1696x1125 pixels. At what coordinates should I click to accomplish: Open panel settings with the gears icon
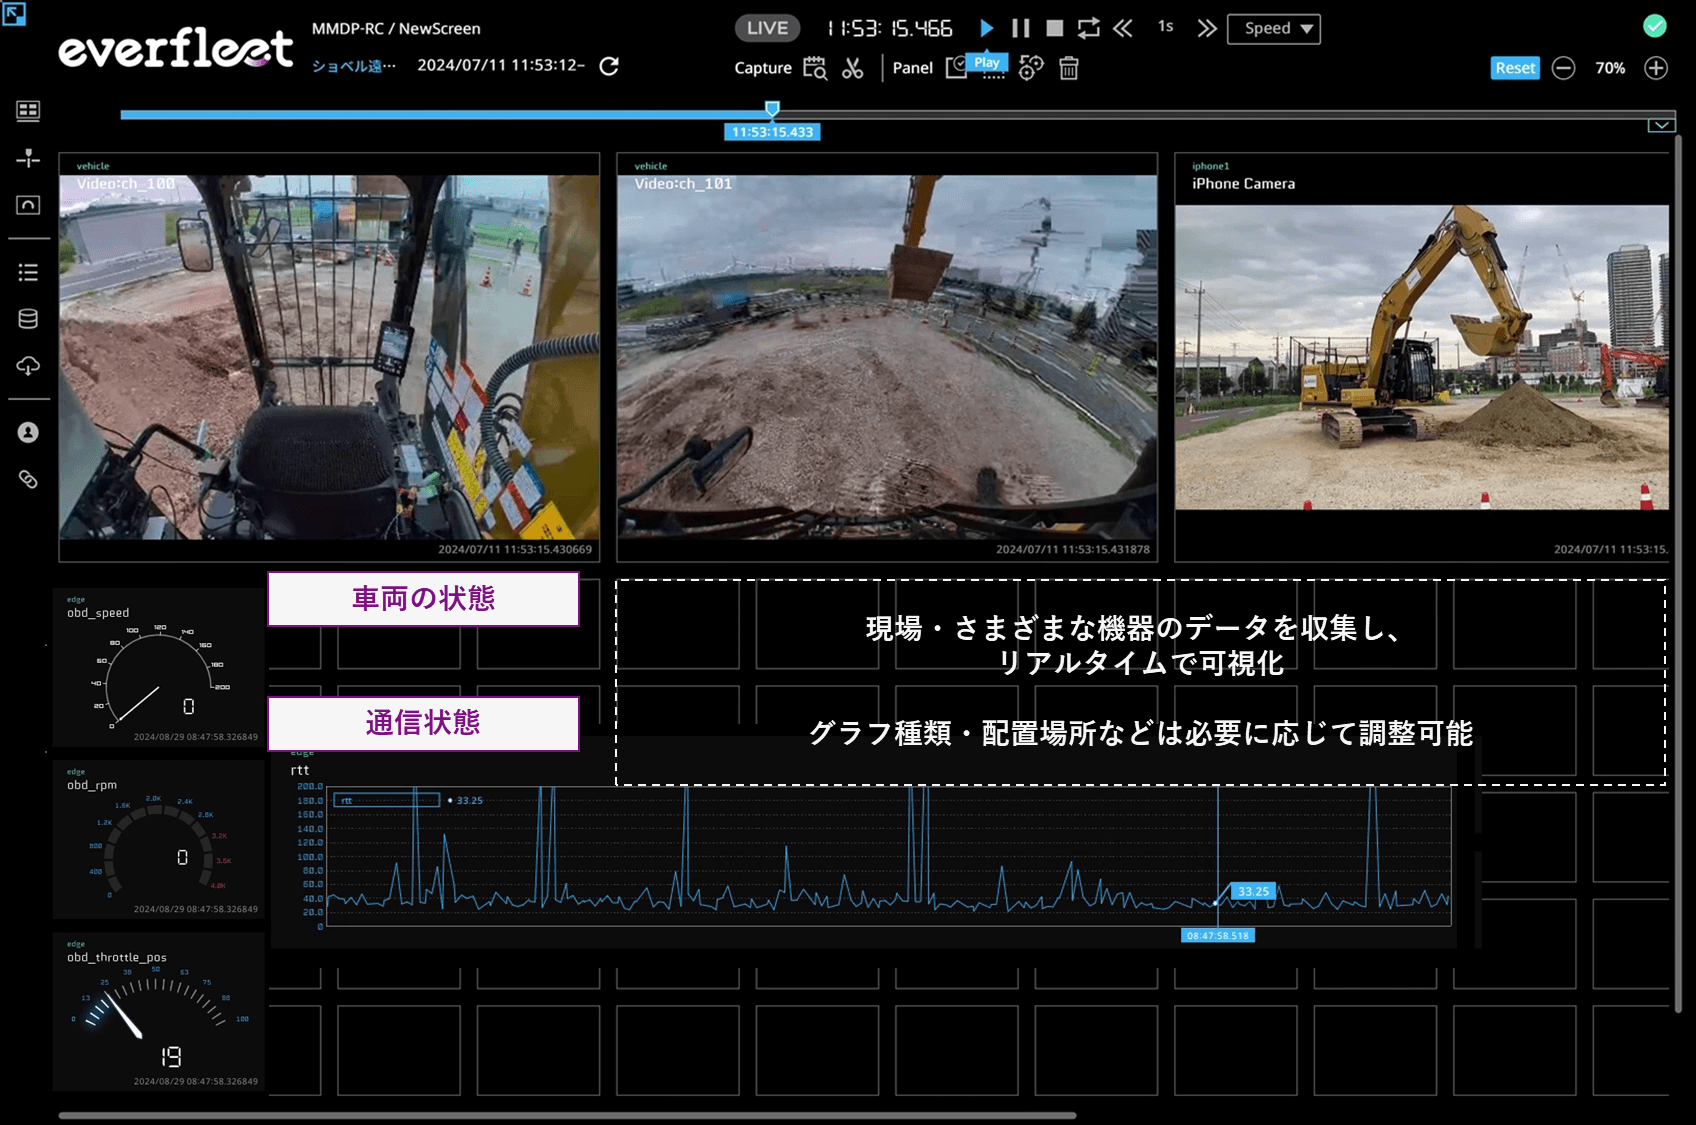(x=1030, y=68)
